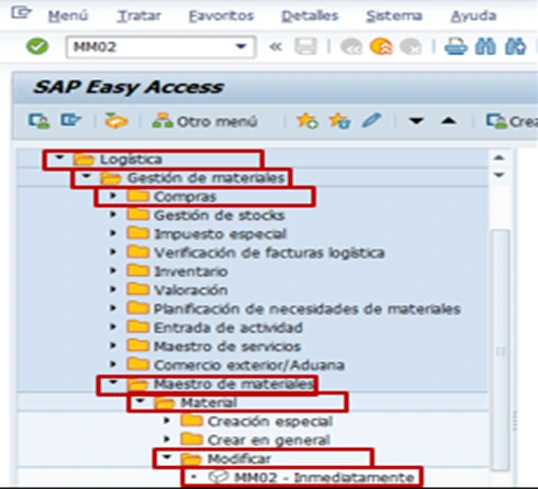The height and width of the screenshot is (489, 538).
Task: Collapse the Logística folder node
Action: pyautogui.click(x=60, y=158)
